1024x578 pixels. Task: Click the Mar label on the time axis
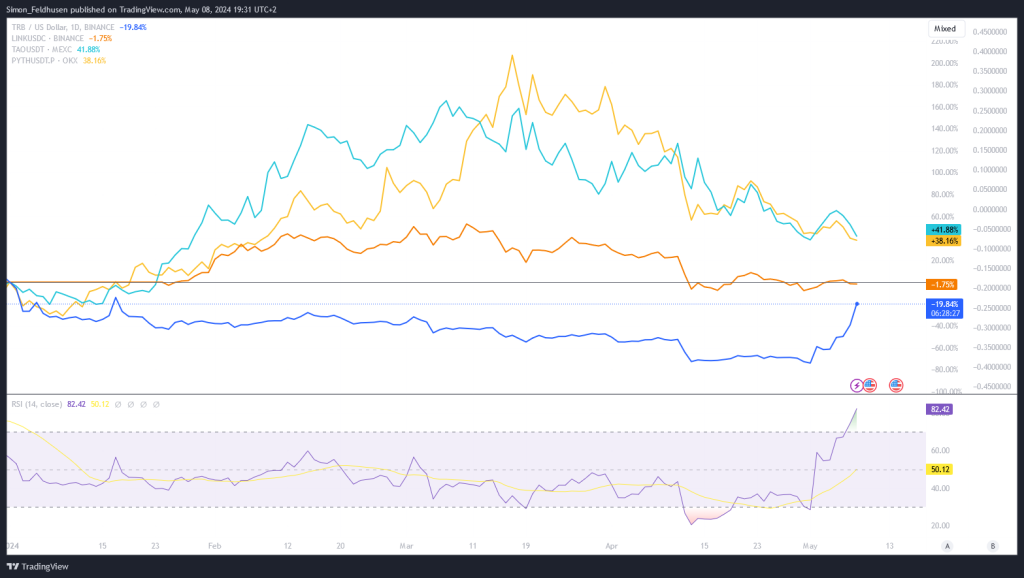point(406,546)
